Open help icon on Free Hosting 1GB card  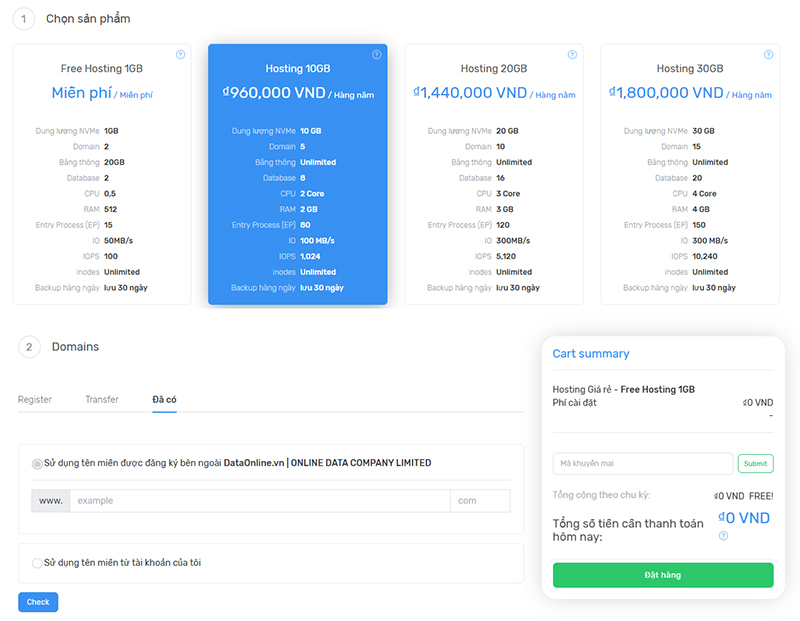coord(181,55)
